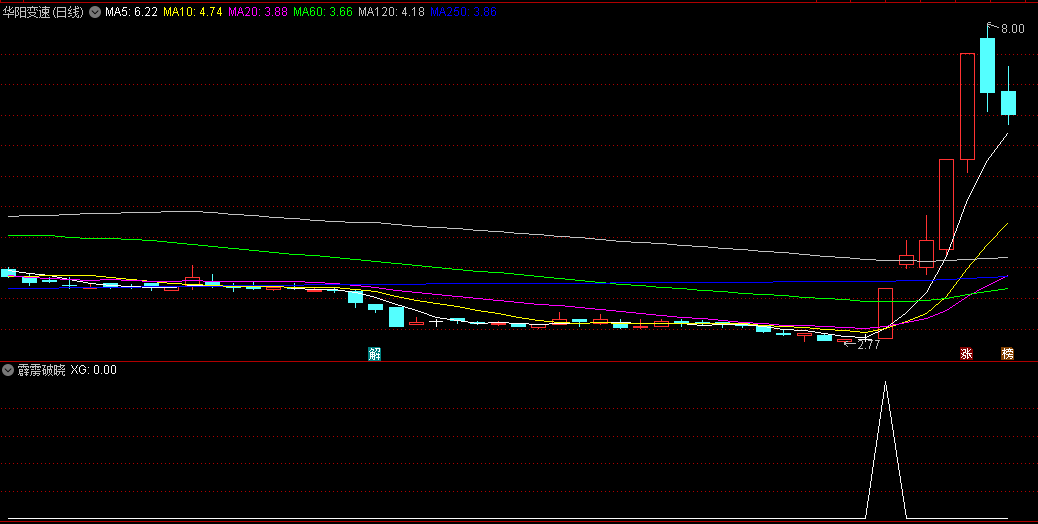Click the 8.00 high price label
1038x524 pixels.
(x=1012, y=29)
